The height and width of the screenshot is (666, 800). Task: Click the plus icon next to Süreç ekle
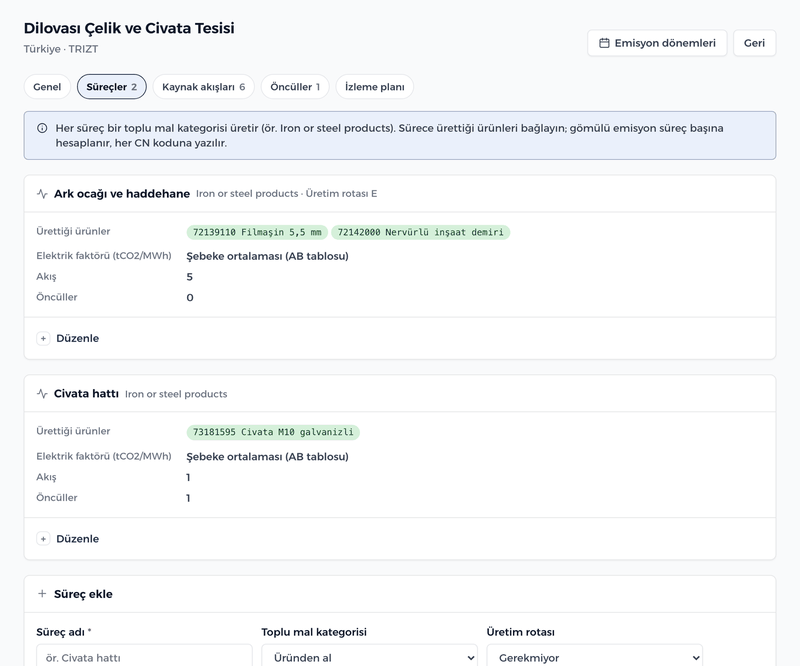42,594
